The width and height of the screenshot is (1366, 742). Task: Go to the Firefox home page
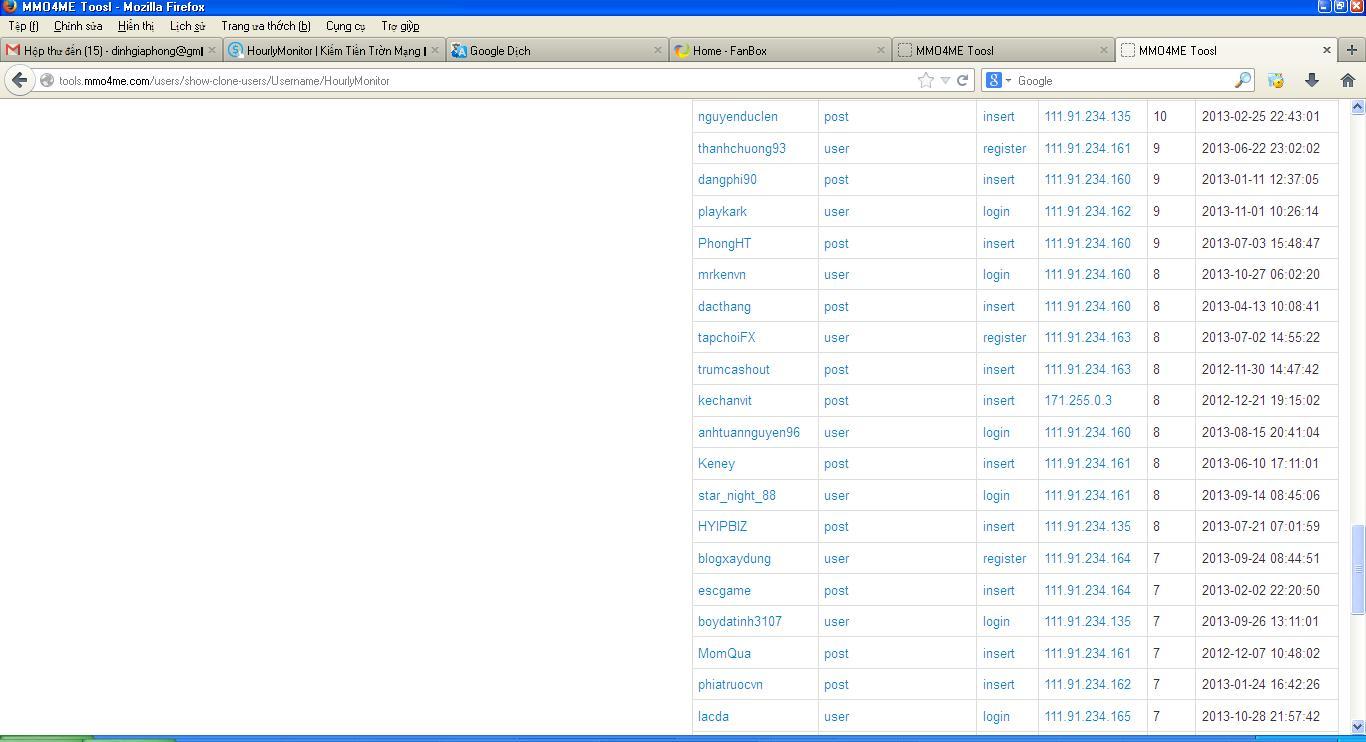tap(1348, 80)
